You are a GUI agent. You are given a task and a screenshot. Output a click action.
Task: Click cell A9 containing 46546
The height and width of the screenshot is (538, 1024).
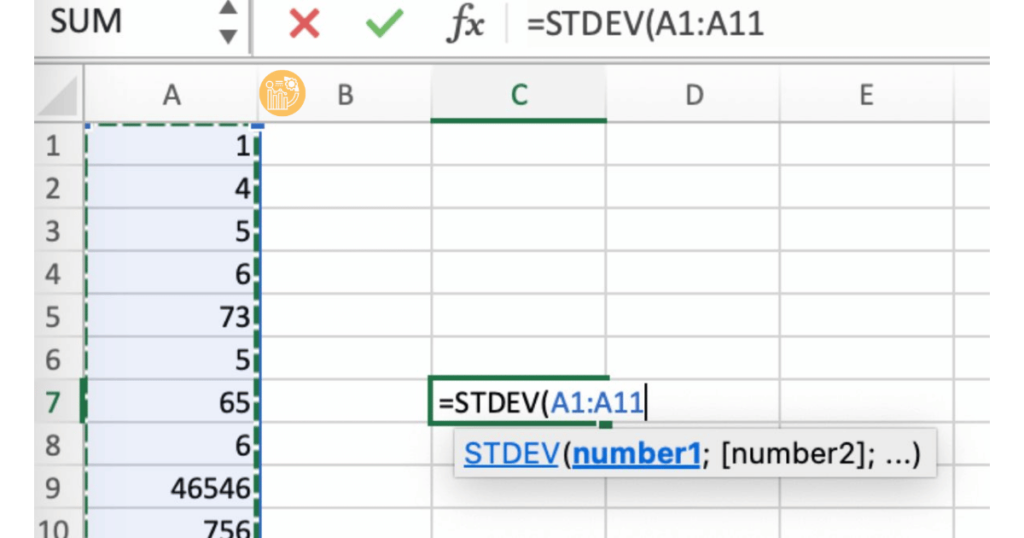tap(171, 489)
